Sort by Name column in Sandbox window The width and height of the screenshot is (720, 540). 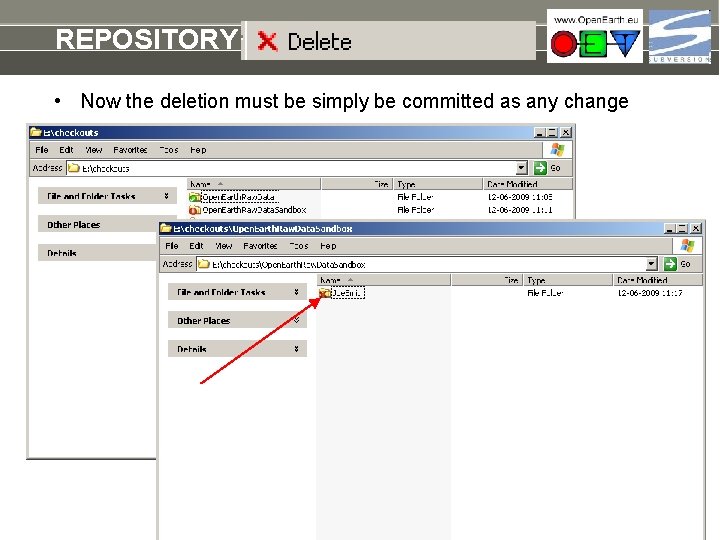tap(384, 280)
